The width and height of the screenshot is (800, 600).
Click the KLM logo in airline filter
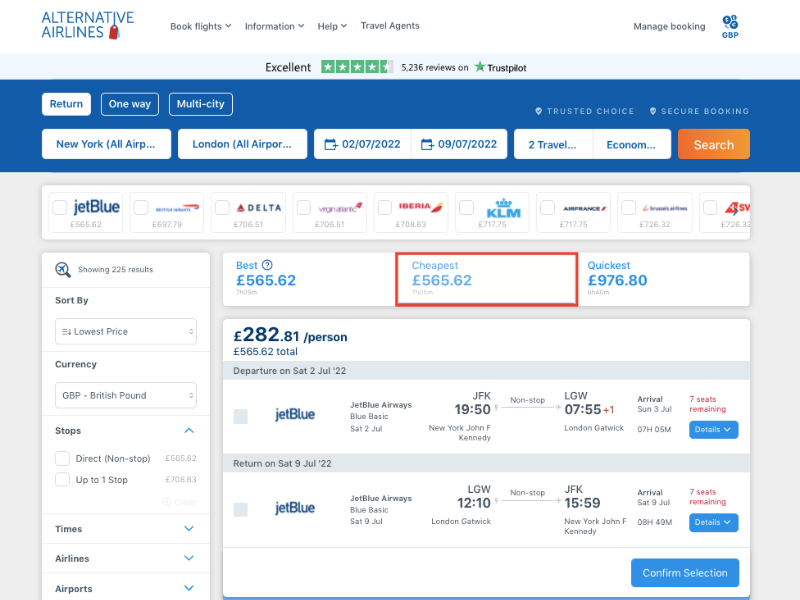(x=504, y=208)
